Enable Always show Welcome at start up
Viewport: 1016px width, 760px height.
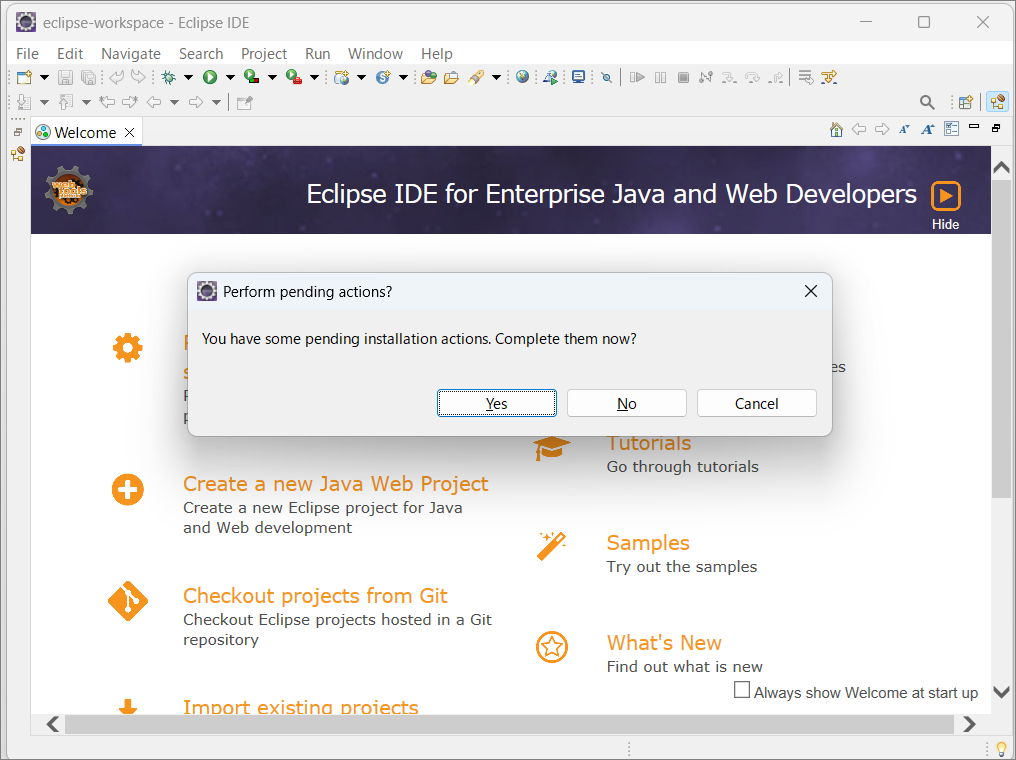[x=742, y=689]
